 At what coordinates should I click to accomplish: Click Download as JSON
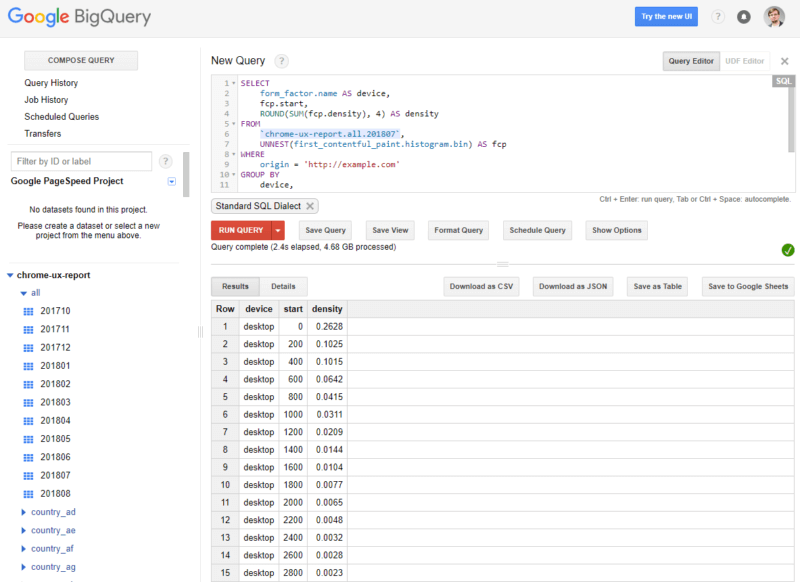pyautogui.click(x=573, y=287)
